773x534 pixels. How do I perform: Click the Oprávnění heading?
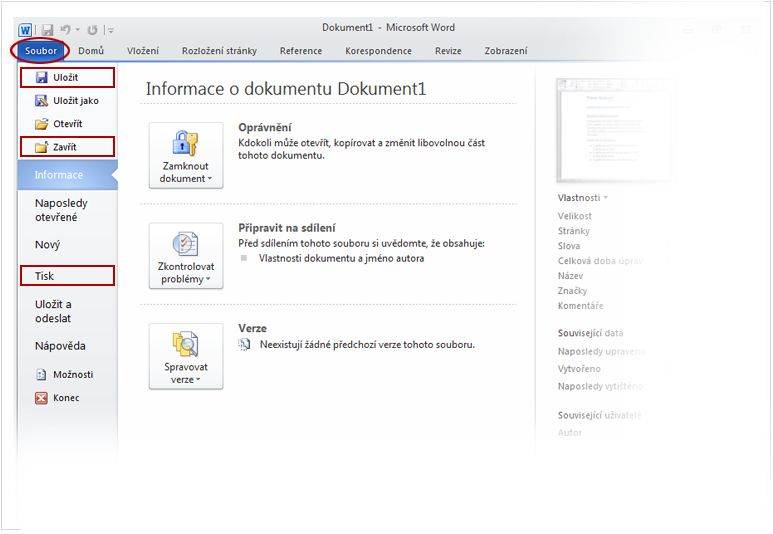265,127
